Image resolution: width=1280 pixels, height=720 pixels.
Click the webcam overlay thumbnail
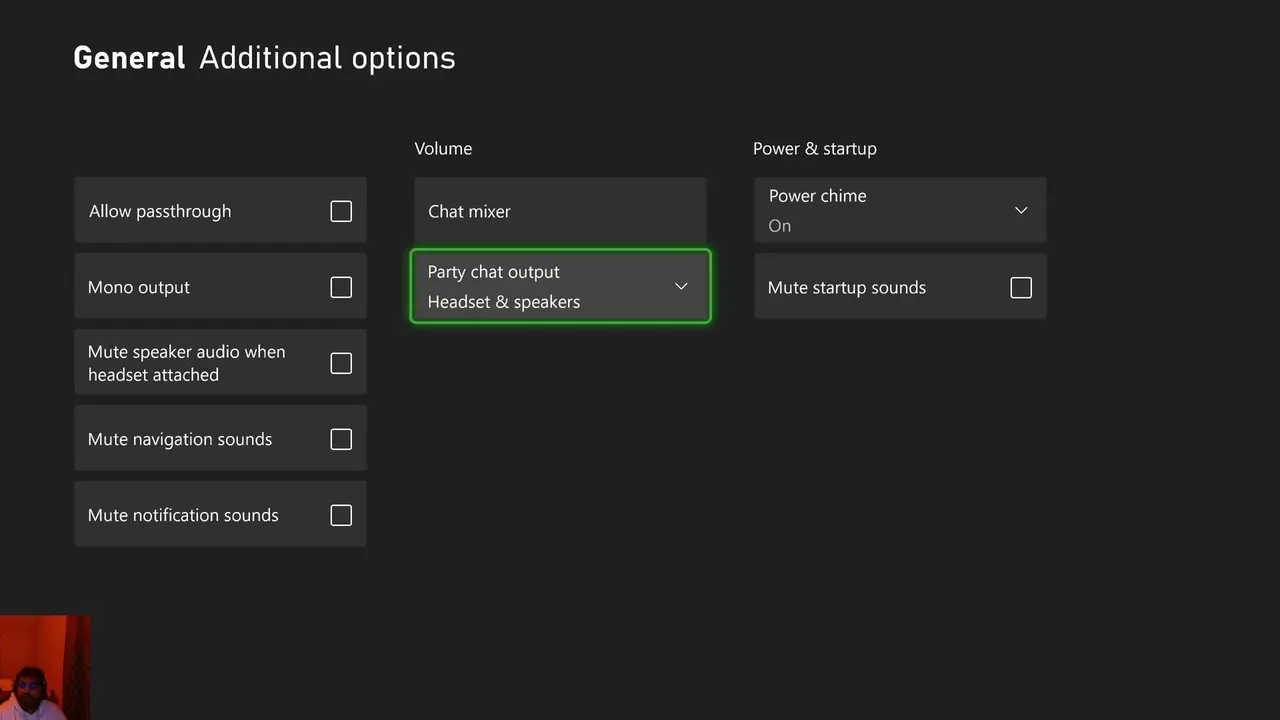tap(45, 667)
